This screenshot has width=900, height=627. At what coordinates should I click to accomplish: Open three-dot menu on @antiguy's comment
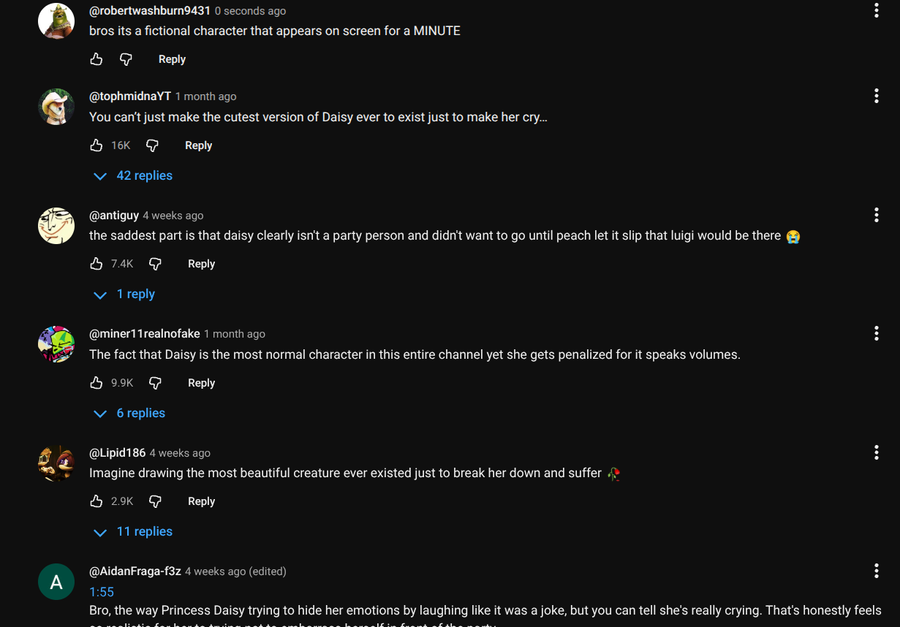tap(876, 215)
